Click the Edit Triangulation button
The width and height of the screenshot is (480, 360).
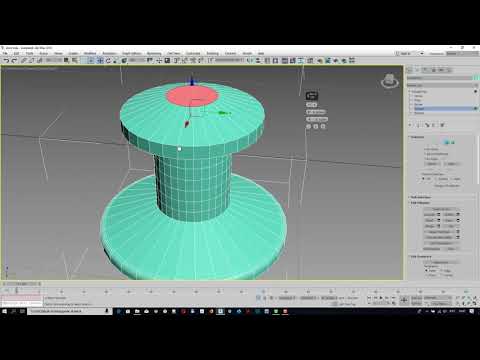[441, 243]
